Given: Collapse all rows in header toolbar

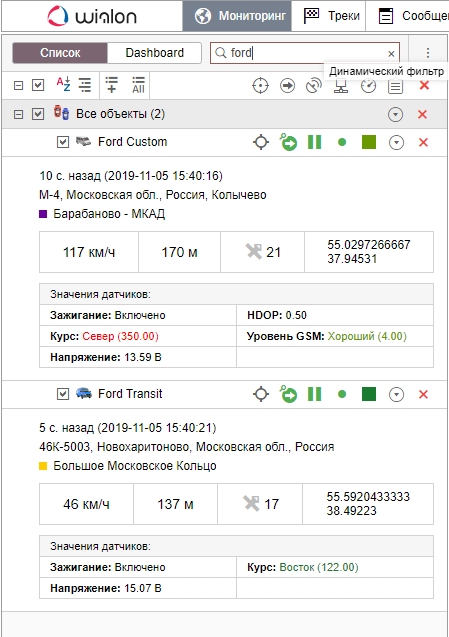Looking at the screenshot, I should [x=18, y=86].
